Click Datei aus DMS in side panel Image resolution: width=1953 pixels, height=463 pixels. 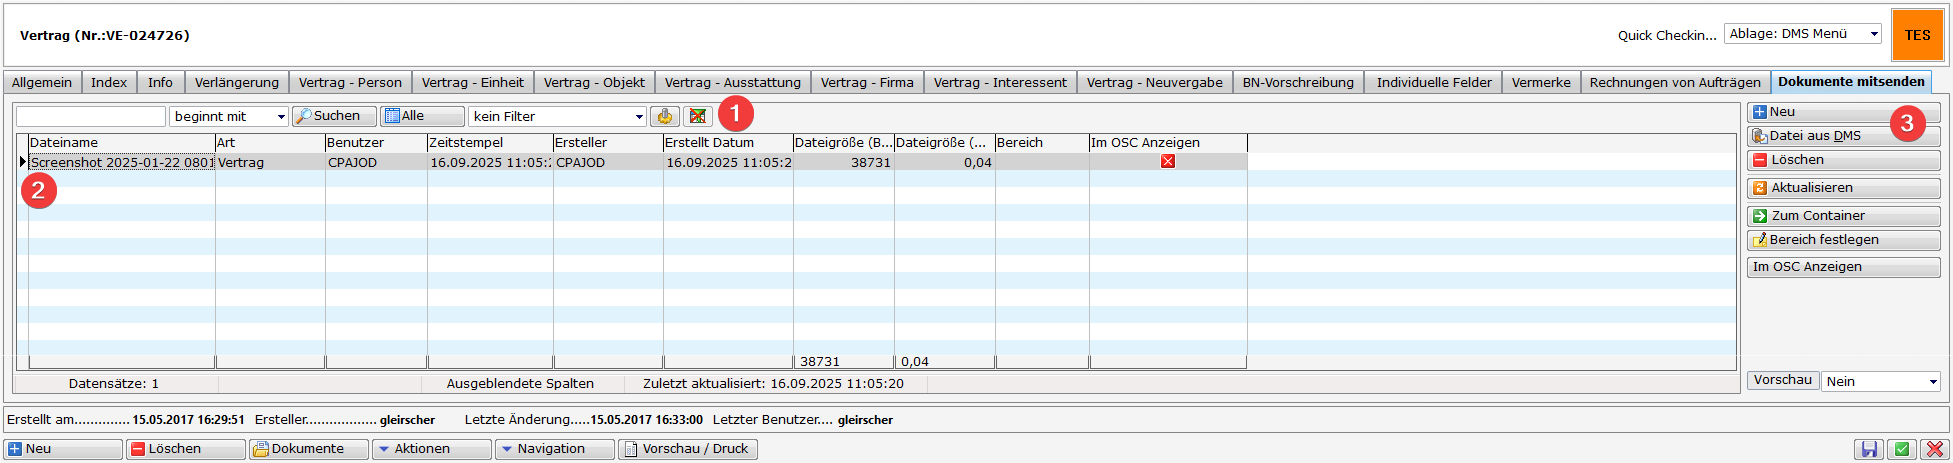point(1842,136)
